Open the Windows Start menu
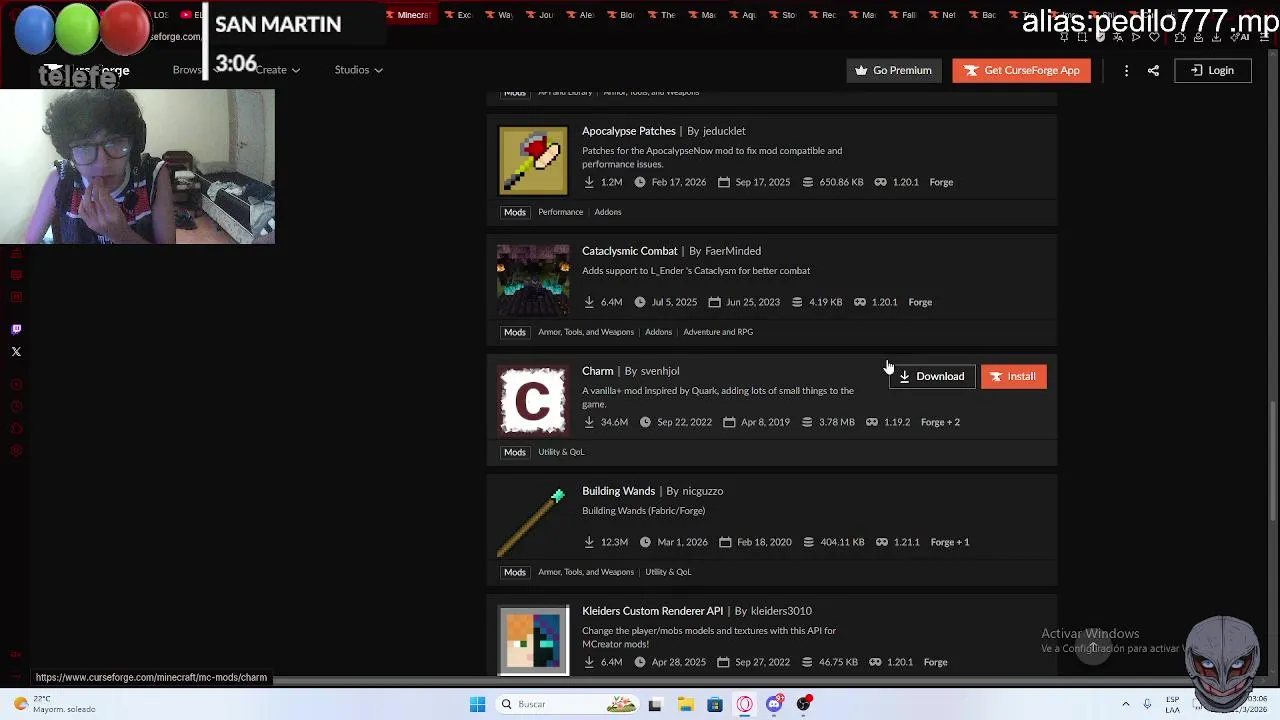This screenshot has height=720, width=1280. coord(477,704)
